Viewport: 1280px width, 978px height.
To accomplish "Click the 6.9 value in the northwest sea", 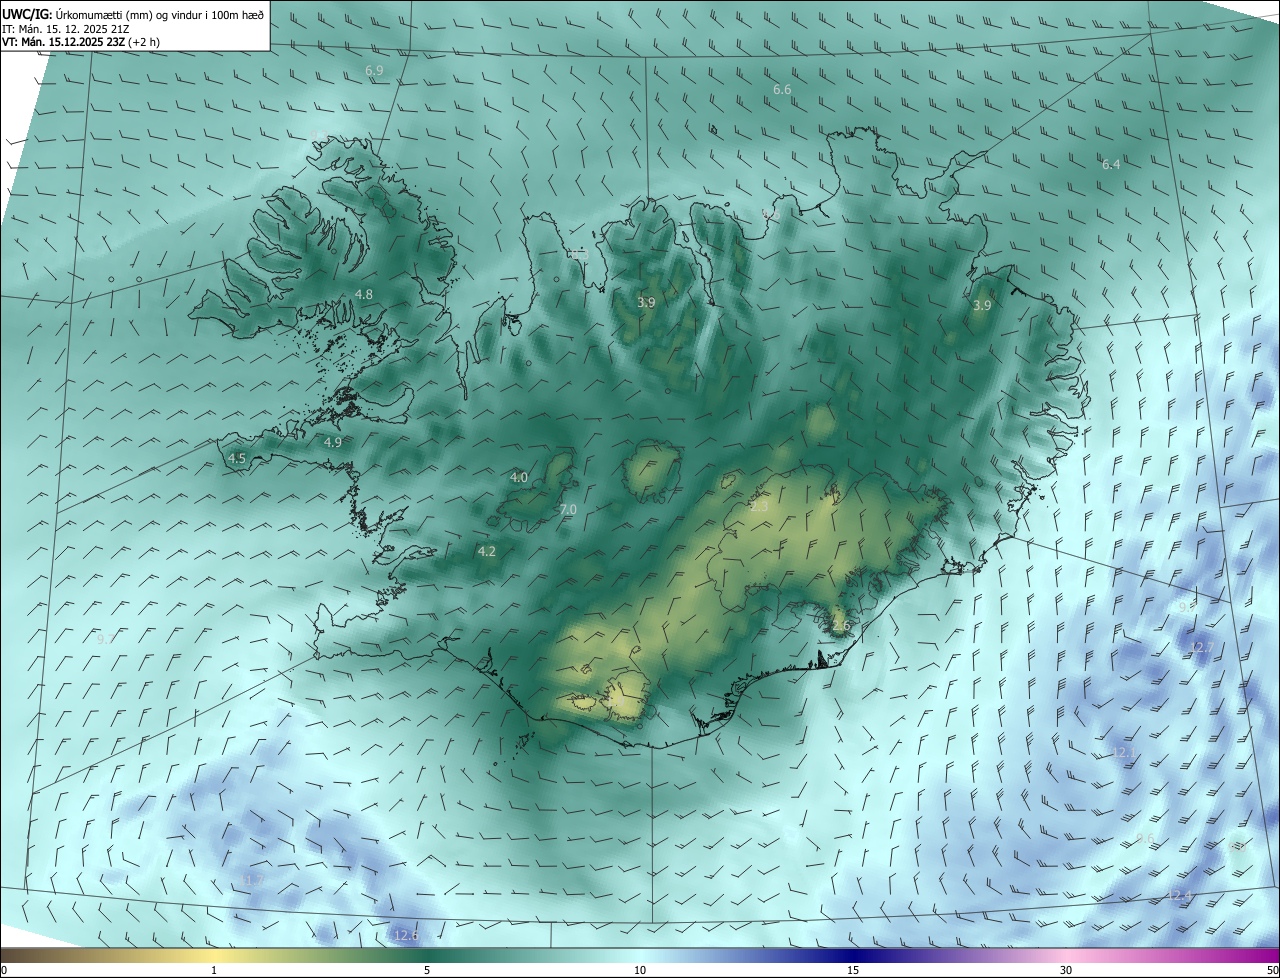I will 374,71.
